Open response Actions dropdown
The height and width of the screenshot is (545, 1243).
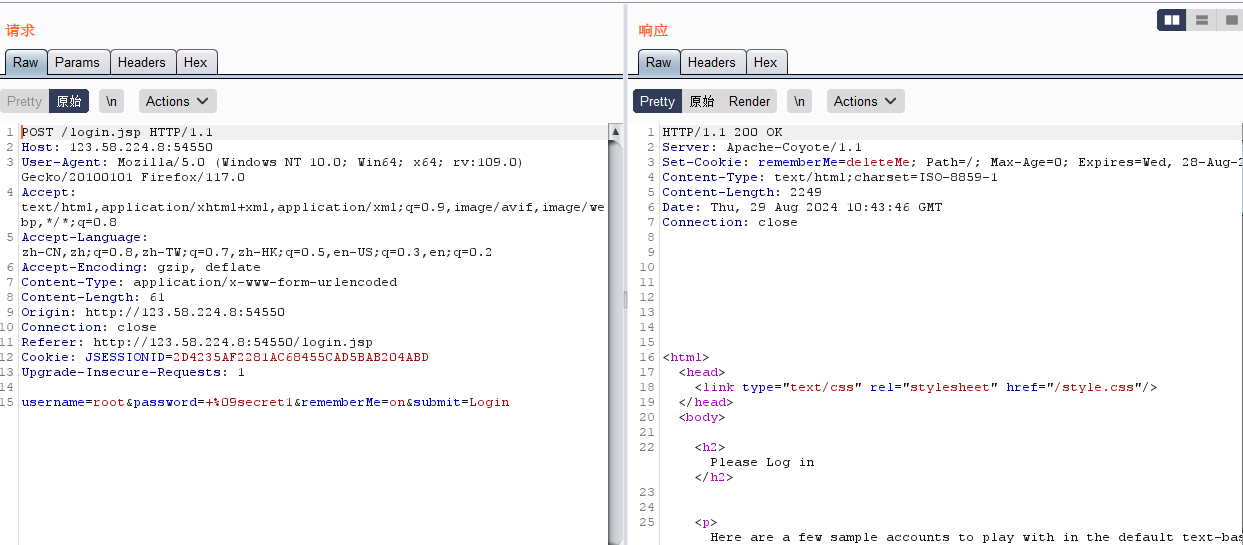pos(865,101)
